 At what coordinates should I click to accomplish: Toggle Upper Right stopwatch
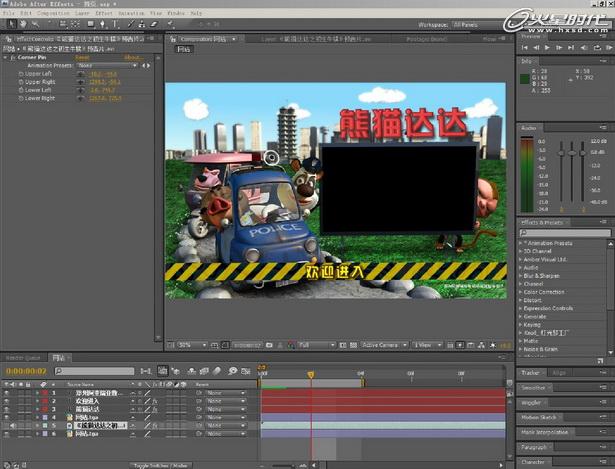(21, 82)
